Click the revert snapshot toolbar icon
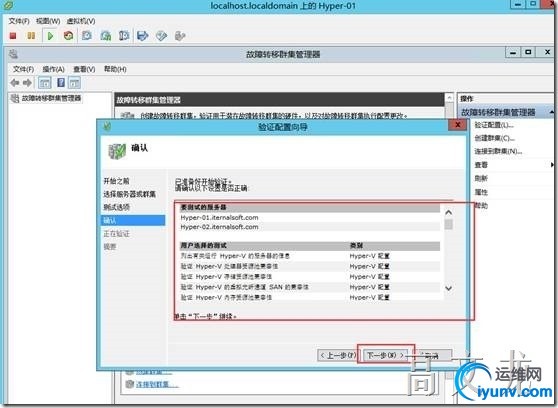Viewport: 558px width, 408px height. [x=106, y=36]
